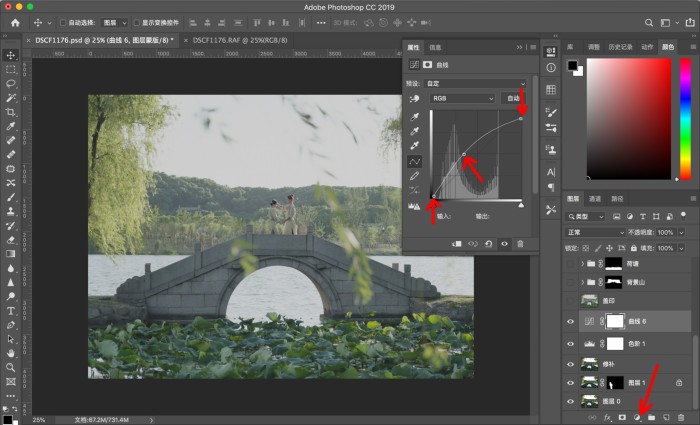The image size is (700, 425).
Task: Select the Eyedropper tool in toolbar
Action: (x=11, y=126)
